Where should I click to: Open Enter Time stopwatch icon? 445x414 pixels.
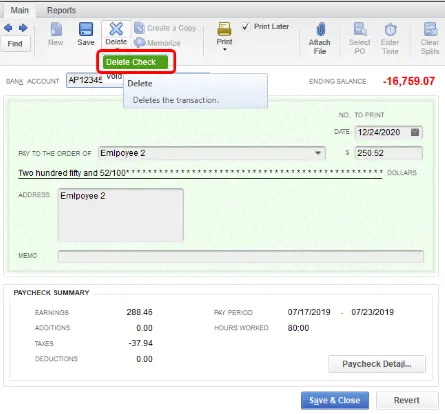click(390, 30)
